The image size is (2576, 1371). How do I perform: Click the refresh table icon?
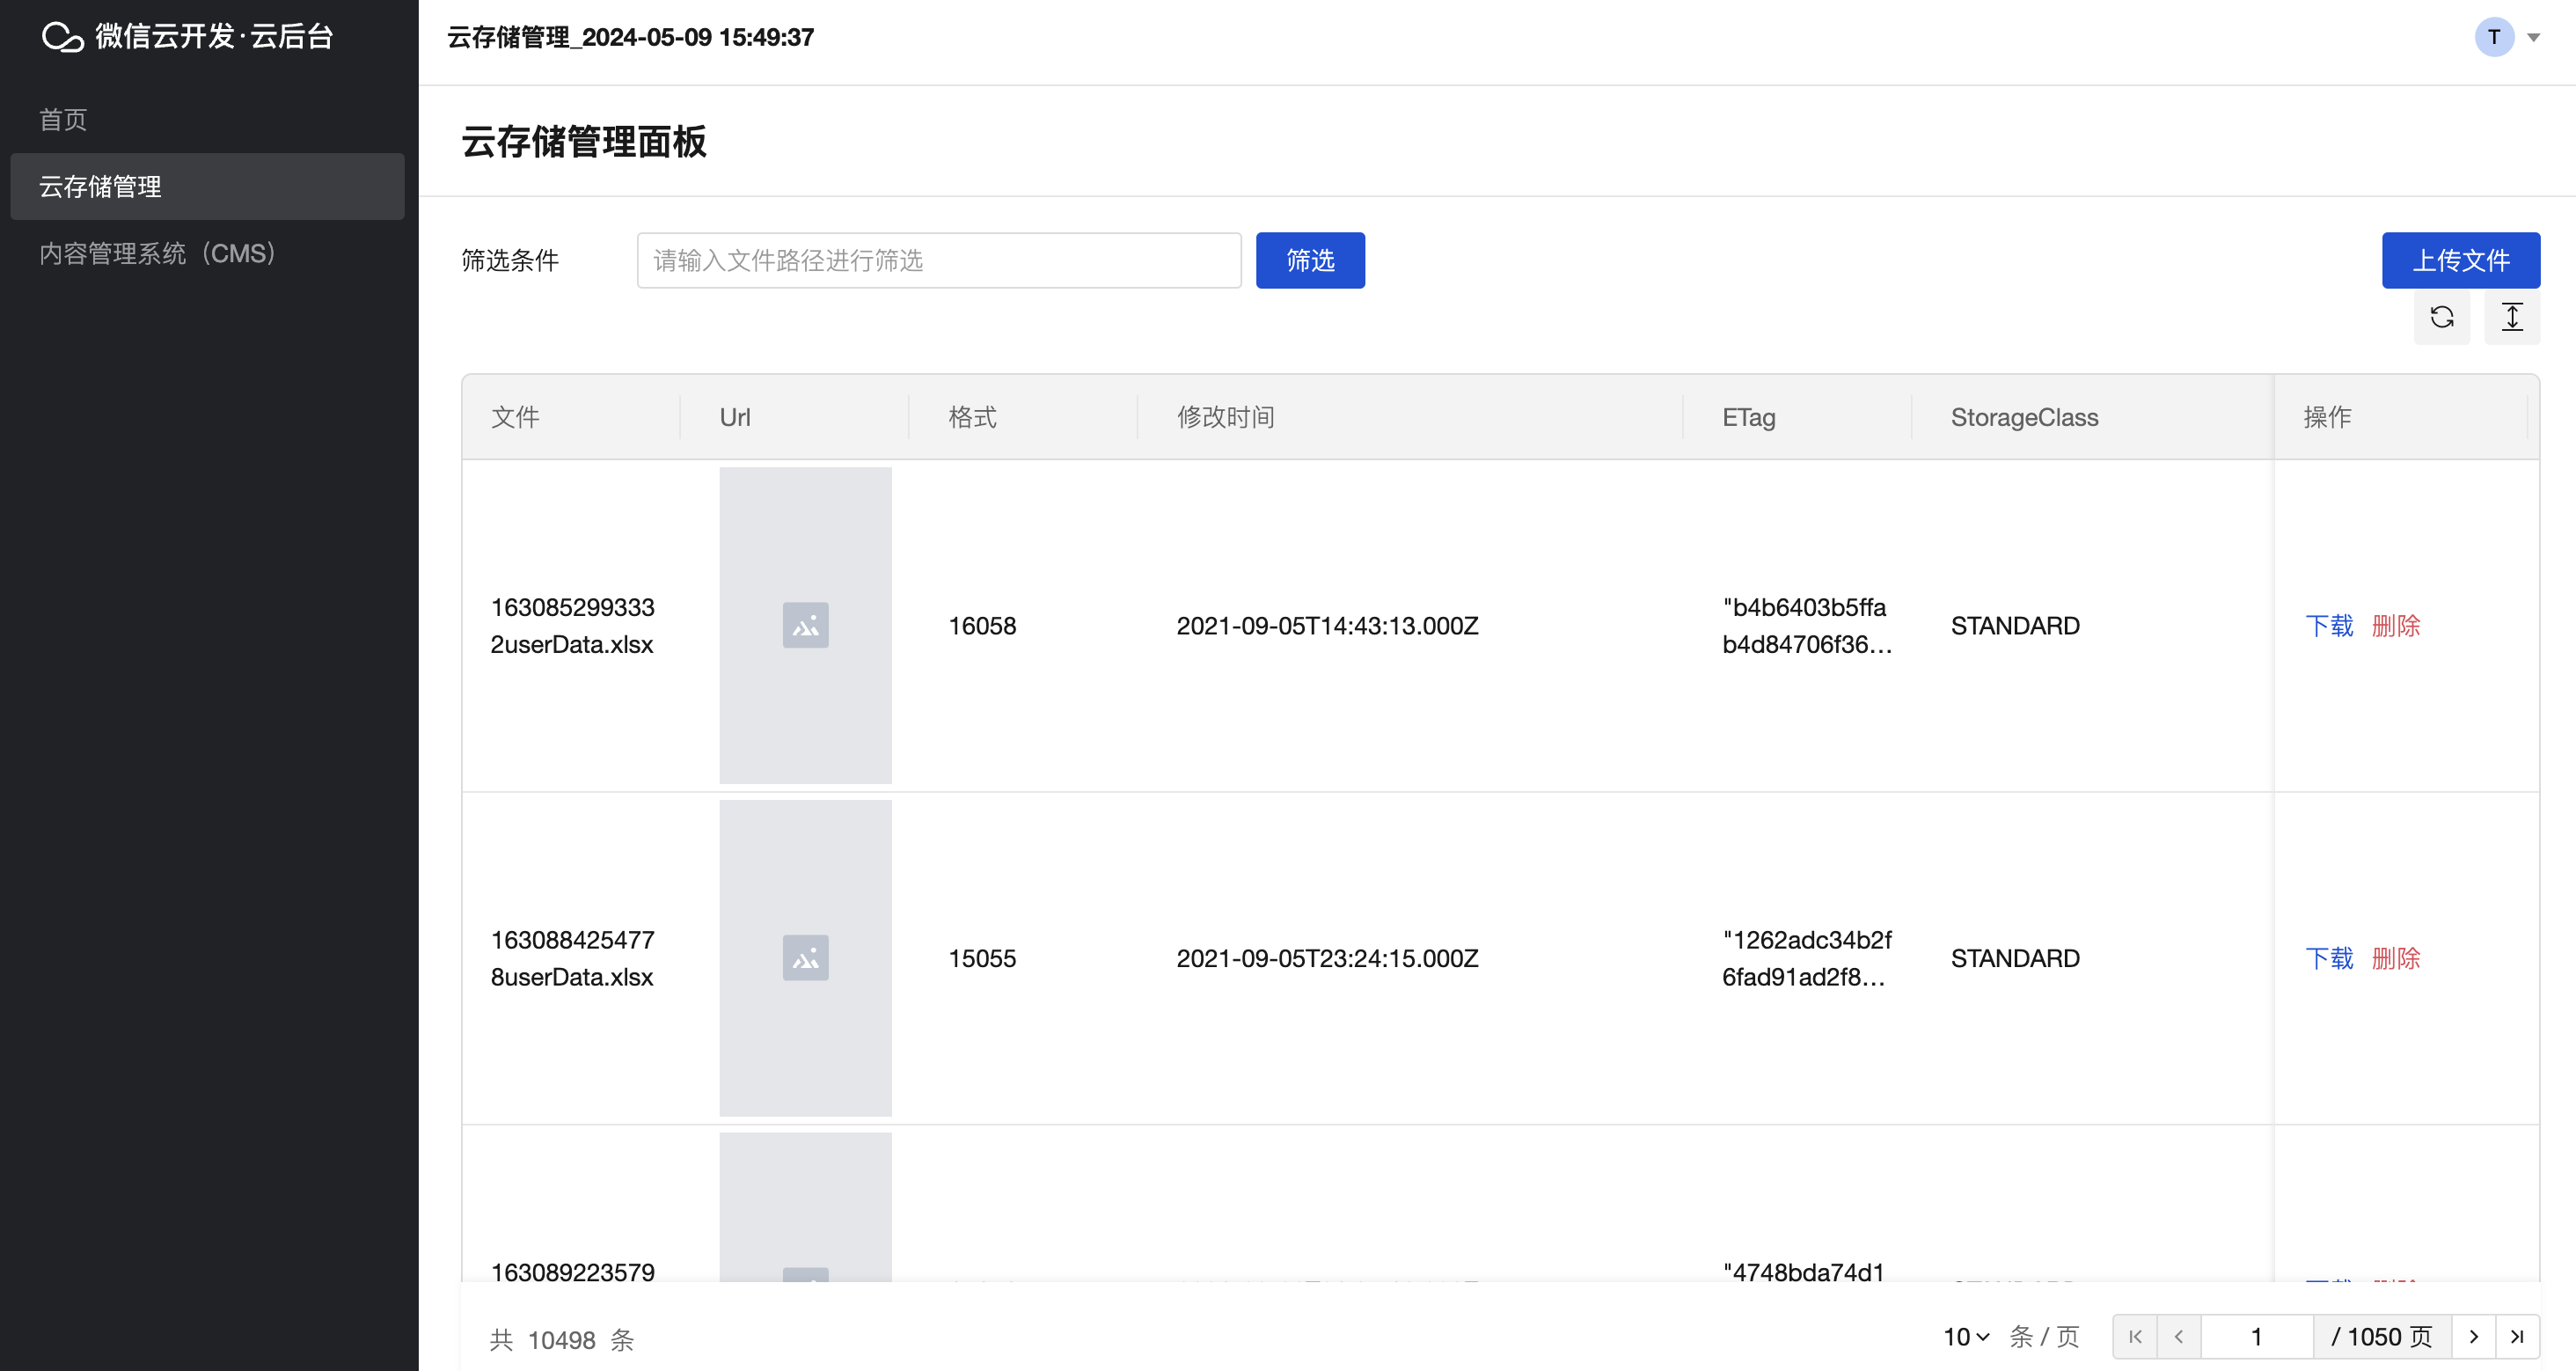pos(2441,317)
